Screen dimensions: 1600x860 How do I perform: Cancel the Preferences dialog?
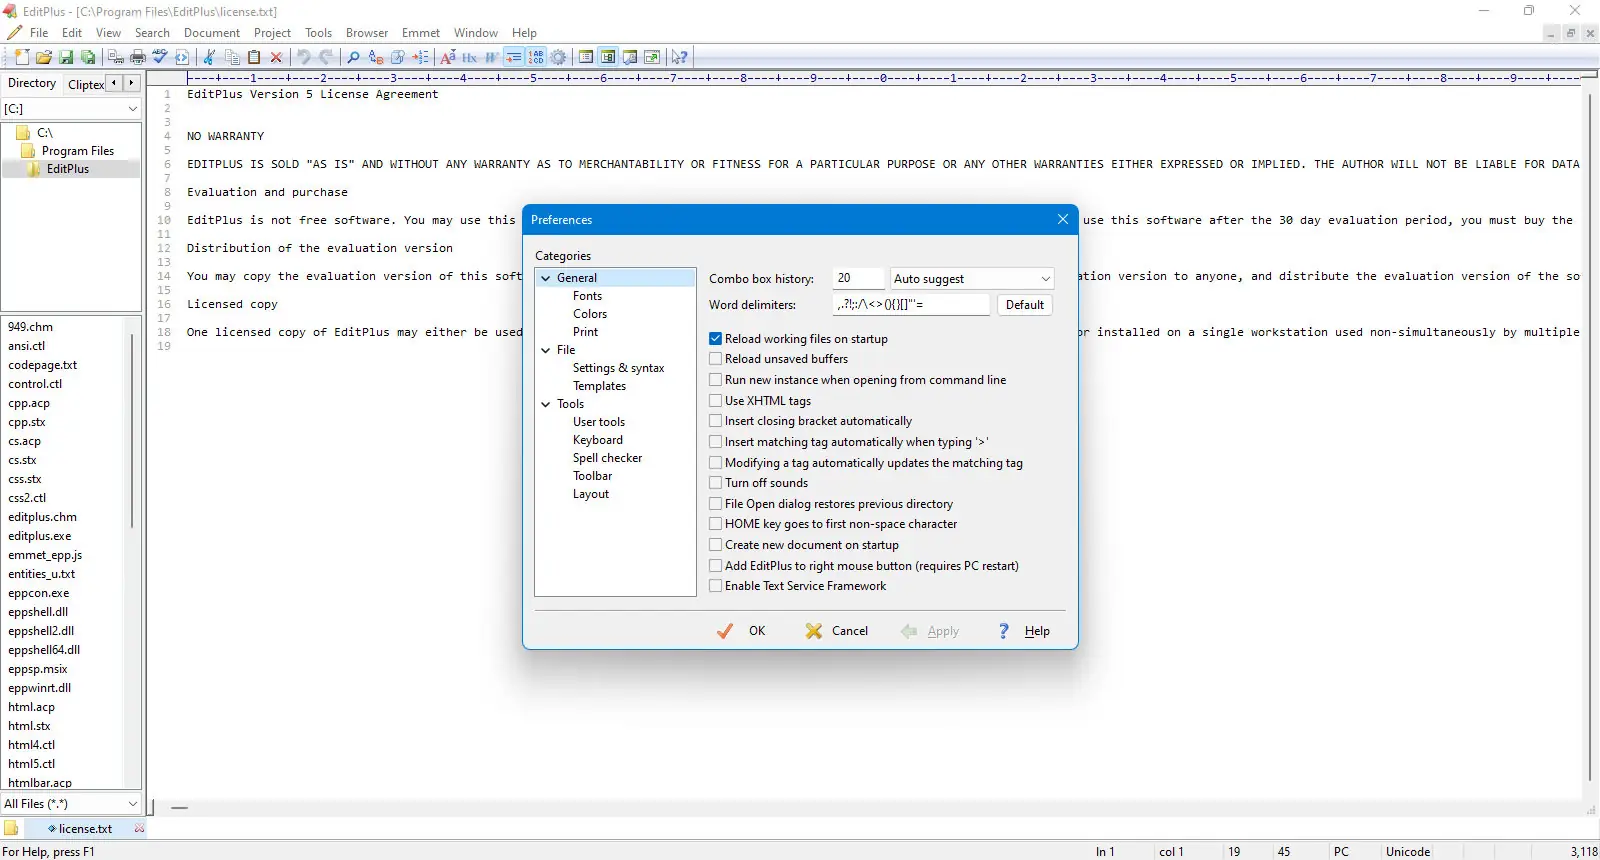(837, 631)
